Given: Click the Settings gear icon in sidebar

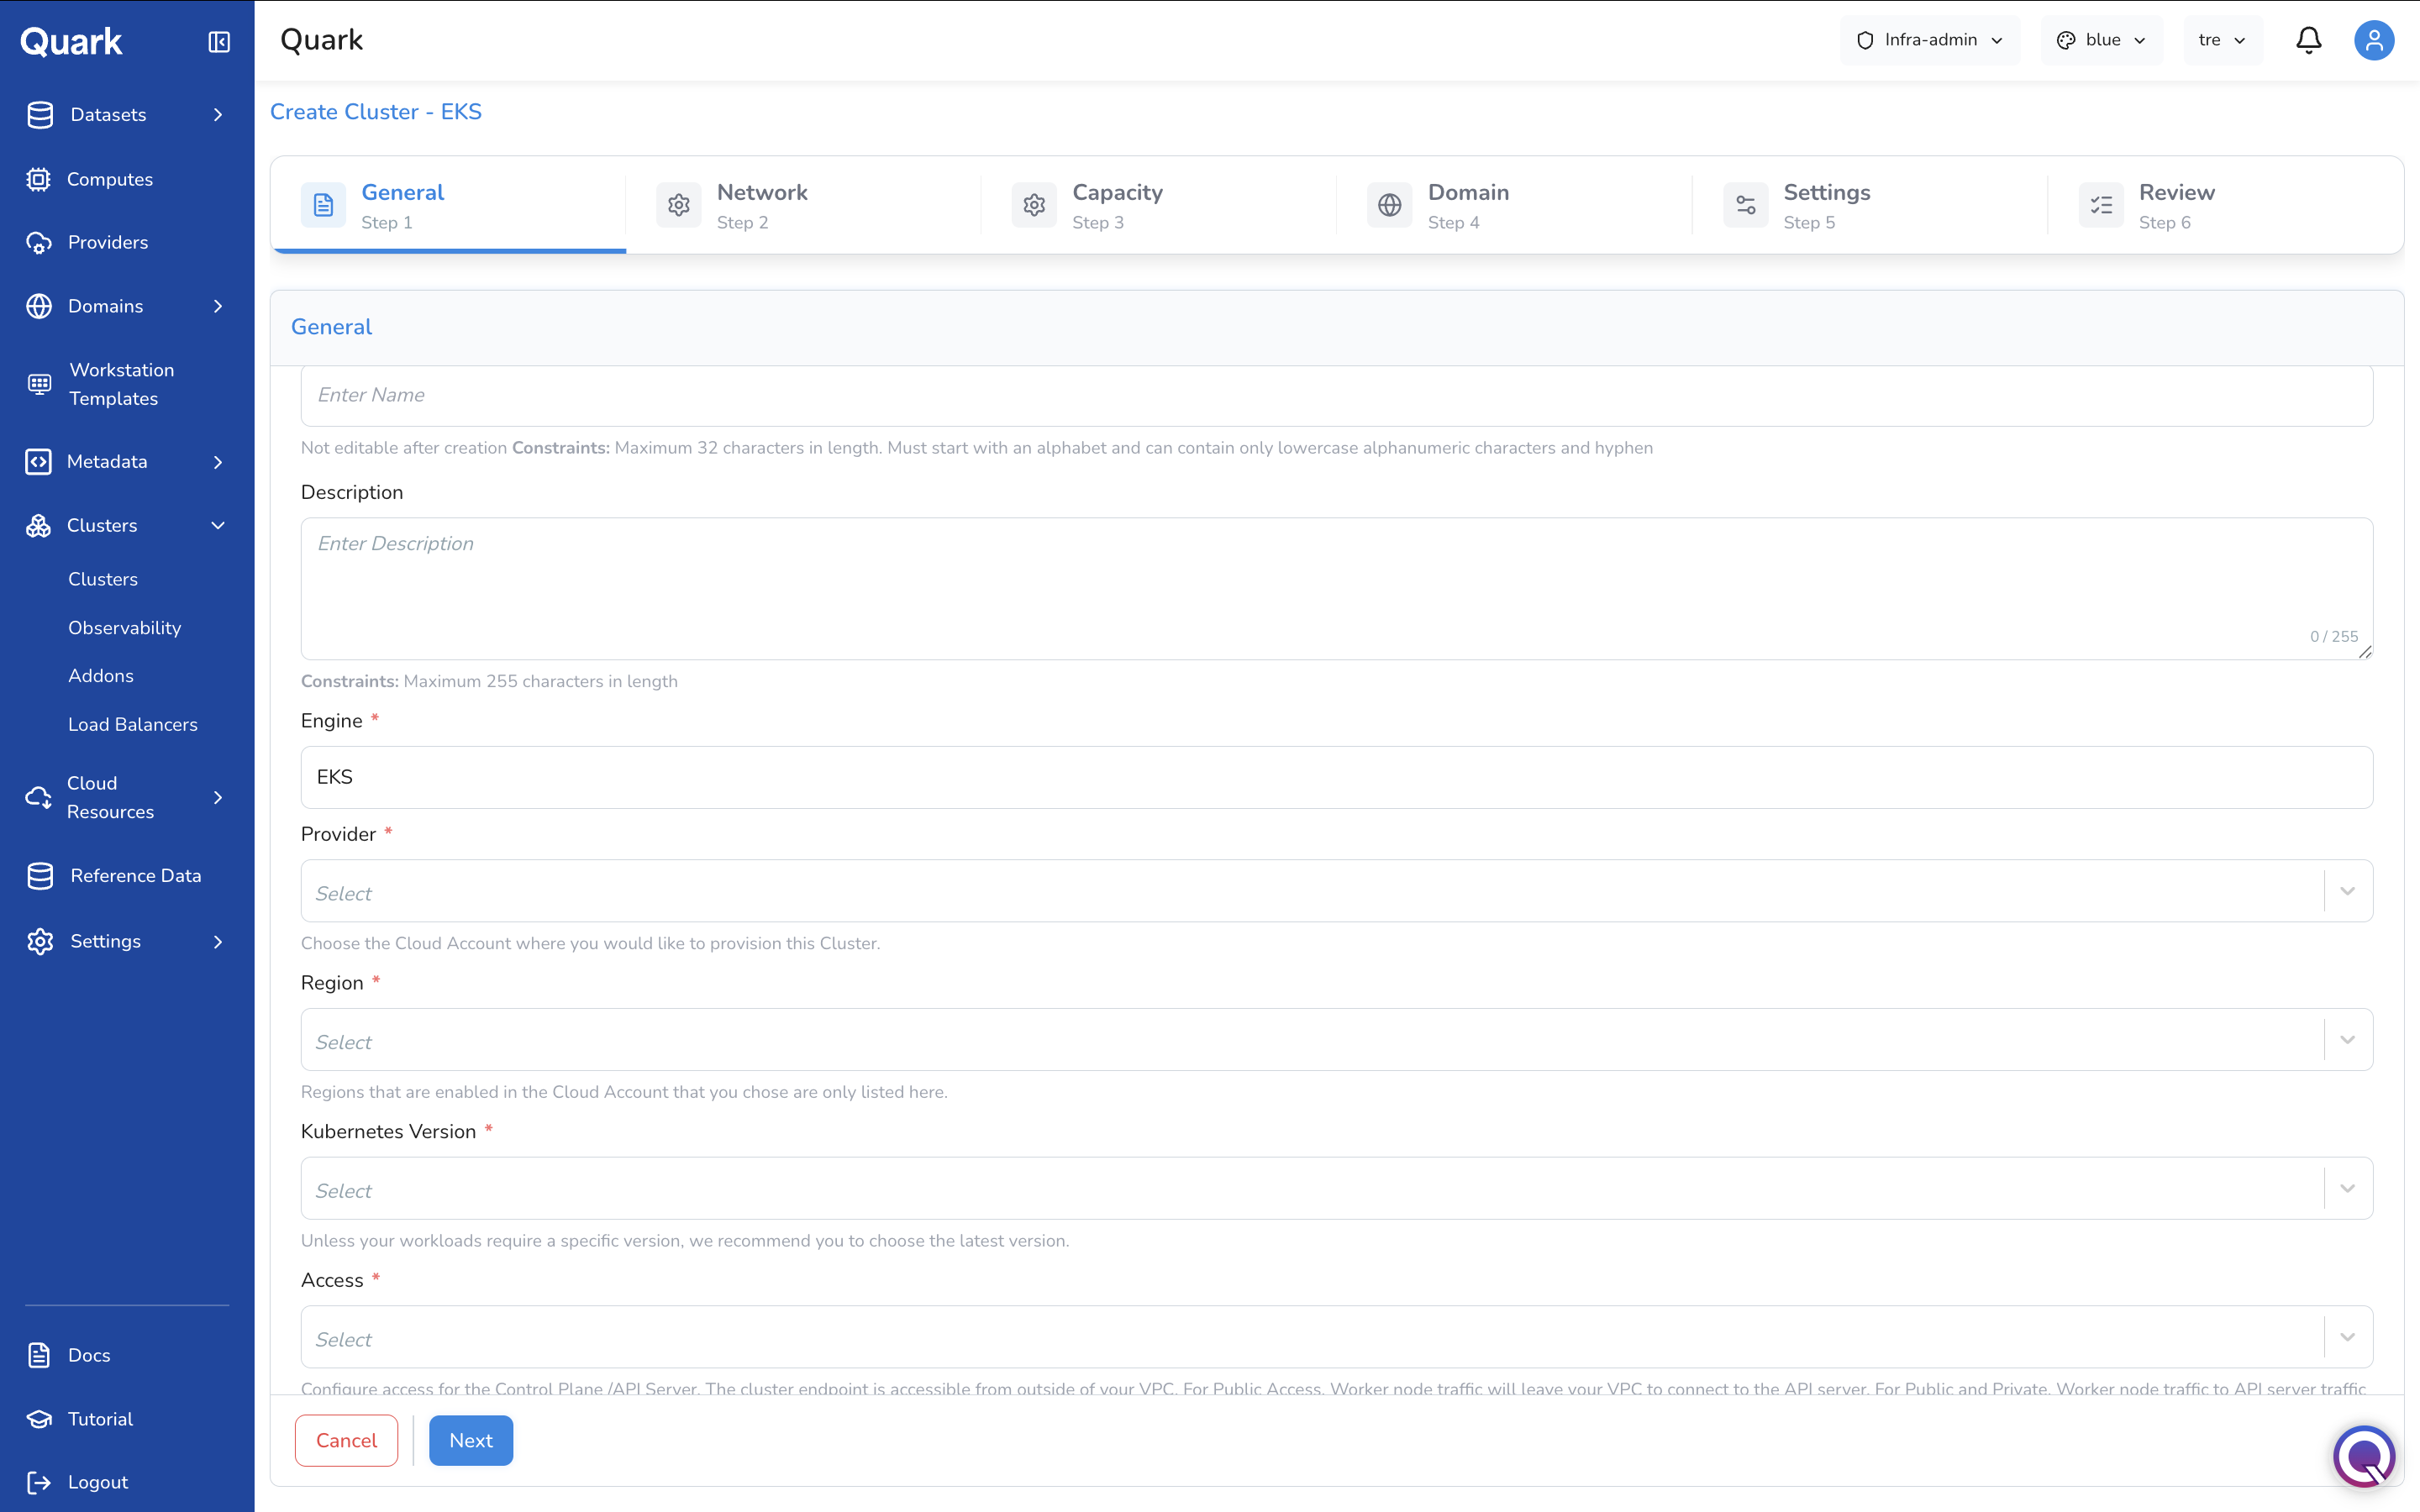Looking at the screenshot, I should 40,942.
